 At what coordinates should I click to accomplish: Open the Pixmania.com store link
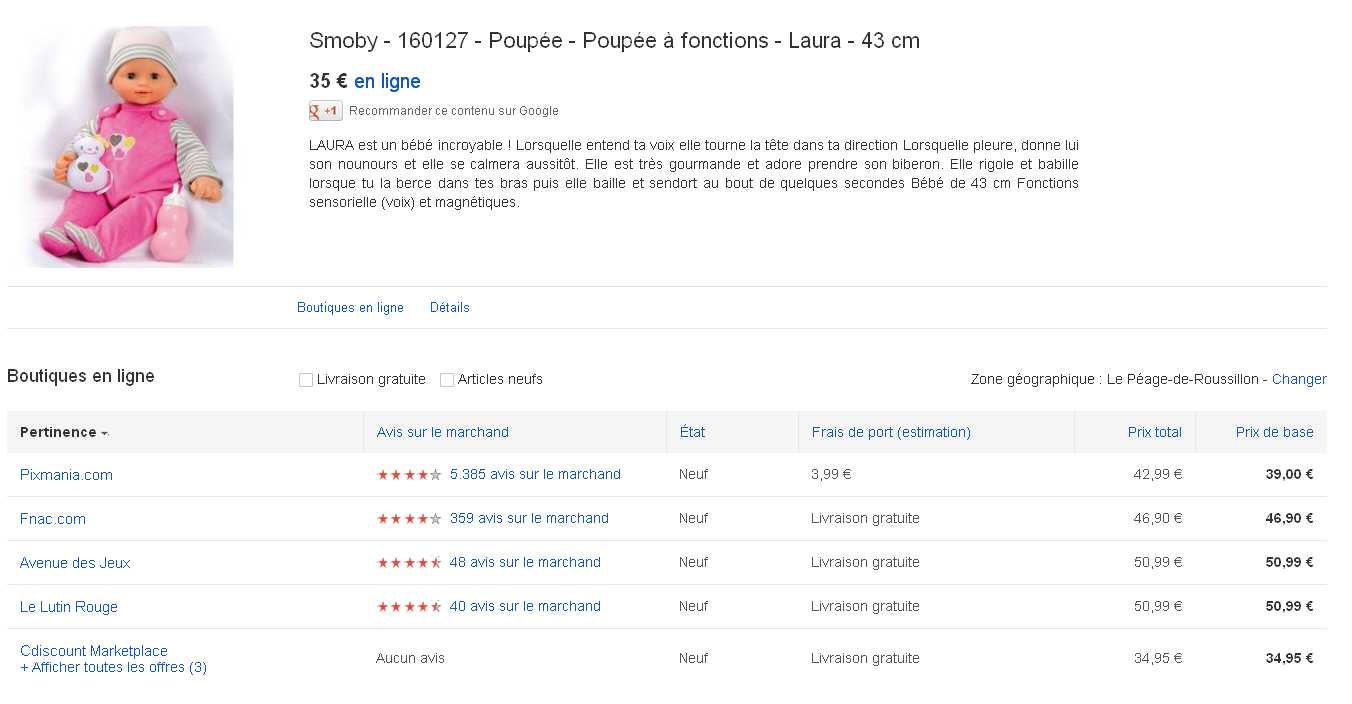click(66, 475)
